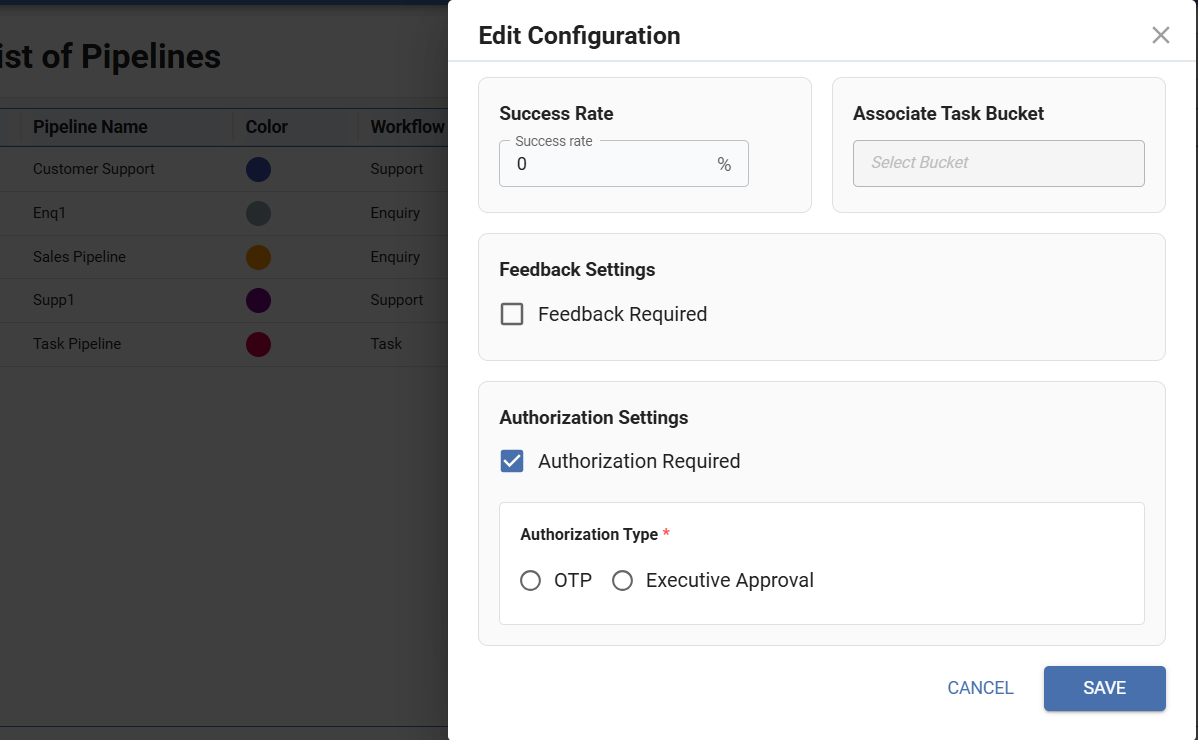Screen dimensions: 1198x740
Task: Click Support workflow in Customer Support row
Action: tap(397, 170)
